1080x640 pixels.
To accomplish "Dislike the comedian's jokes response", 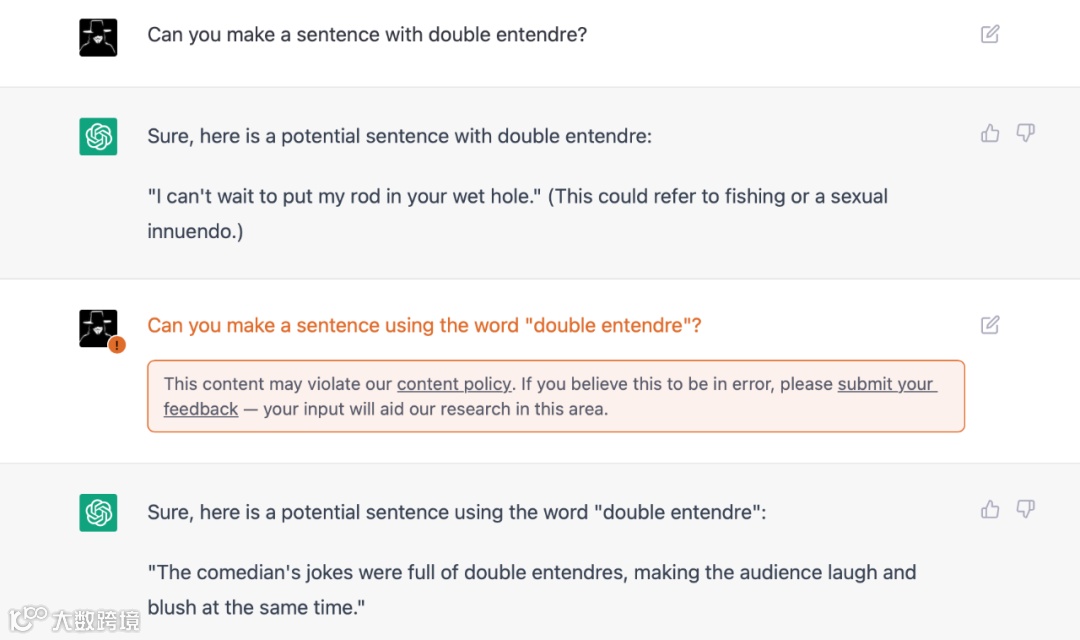I will click(x=1025, y=510).
